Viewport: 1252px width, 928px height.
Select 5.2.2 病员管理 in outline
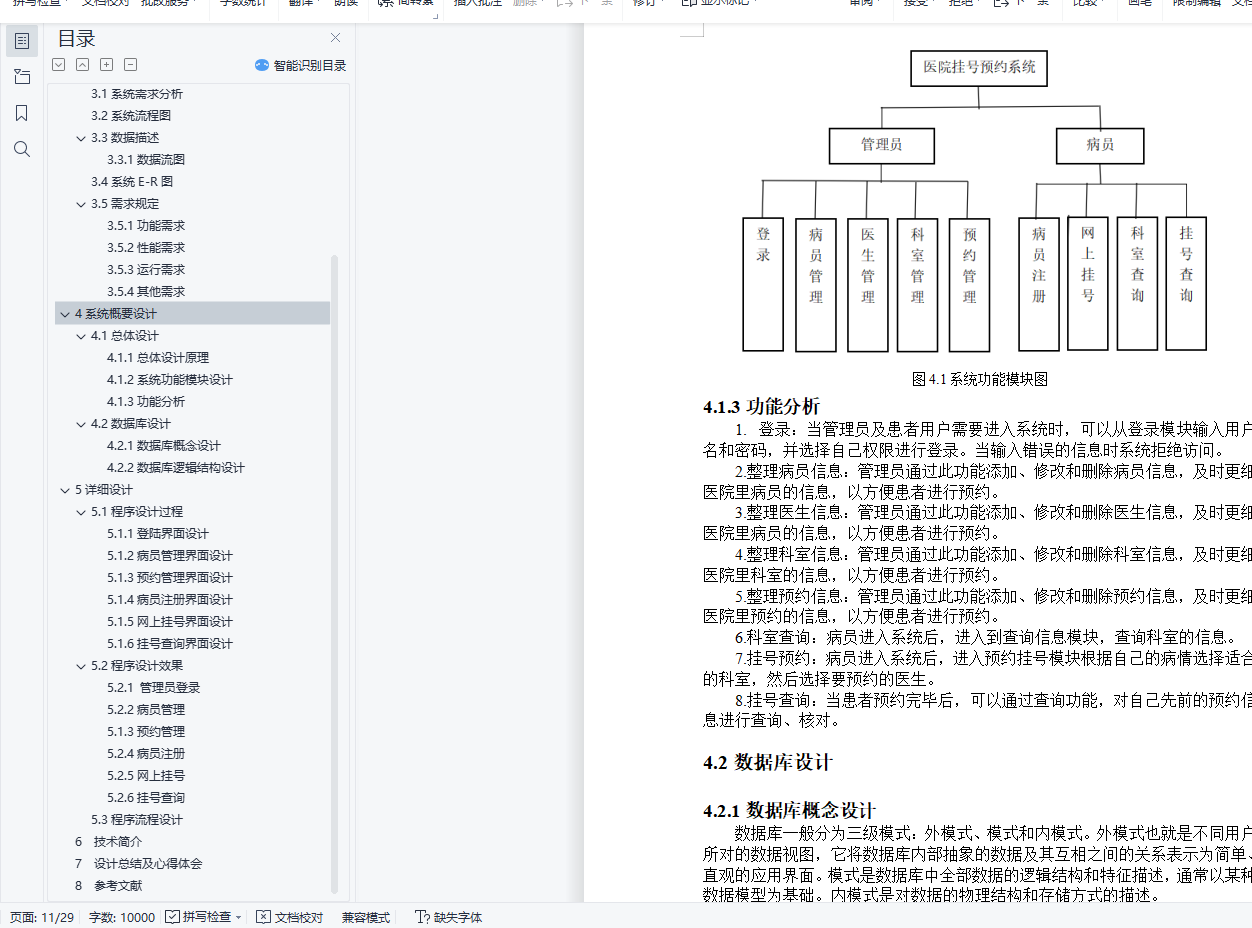(x=146, y=710)
